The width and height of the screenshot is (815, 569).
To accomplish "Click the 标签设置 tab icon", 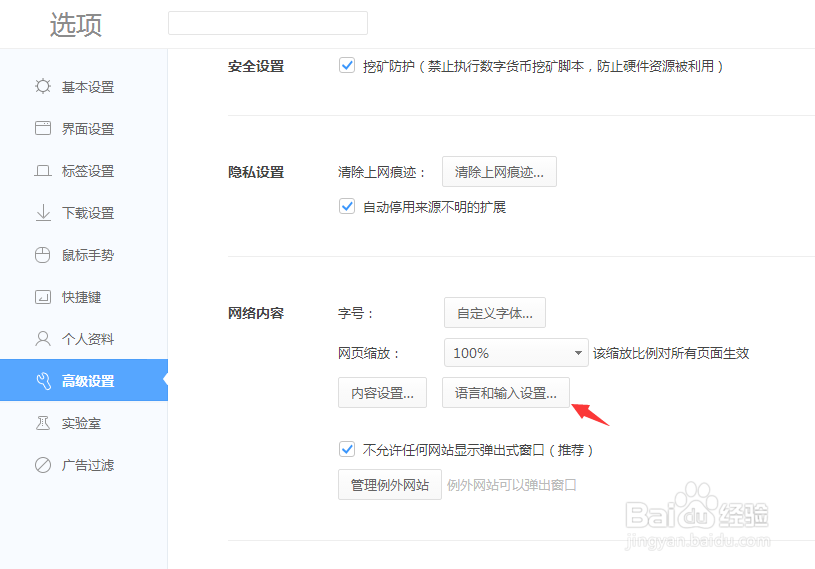I will (43, 170).
